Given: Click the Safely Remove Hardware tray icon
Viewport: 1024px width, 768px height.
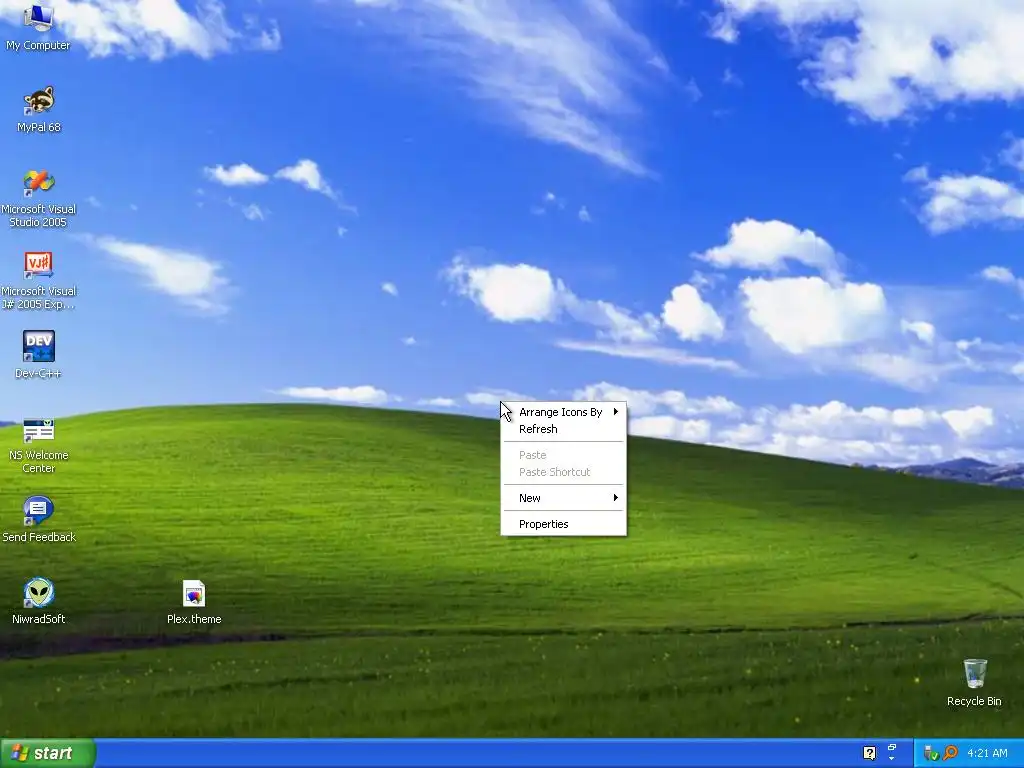Looking at the screenshot, I should click(x=931, y=753).
